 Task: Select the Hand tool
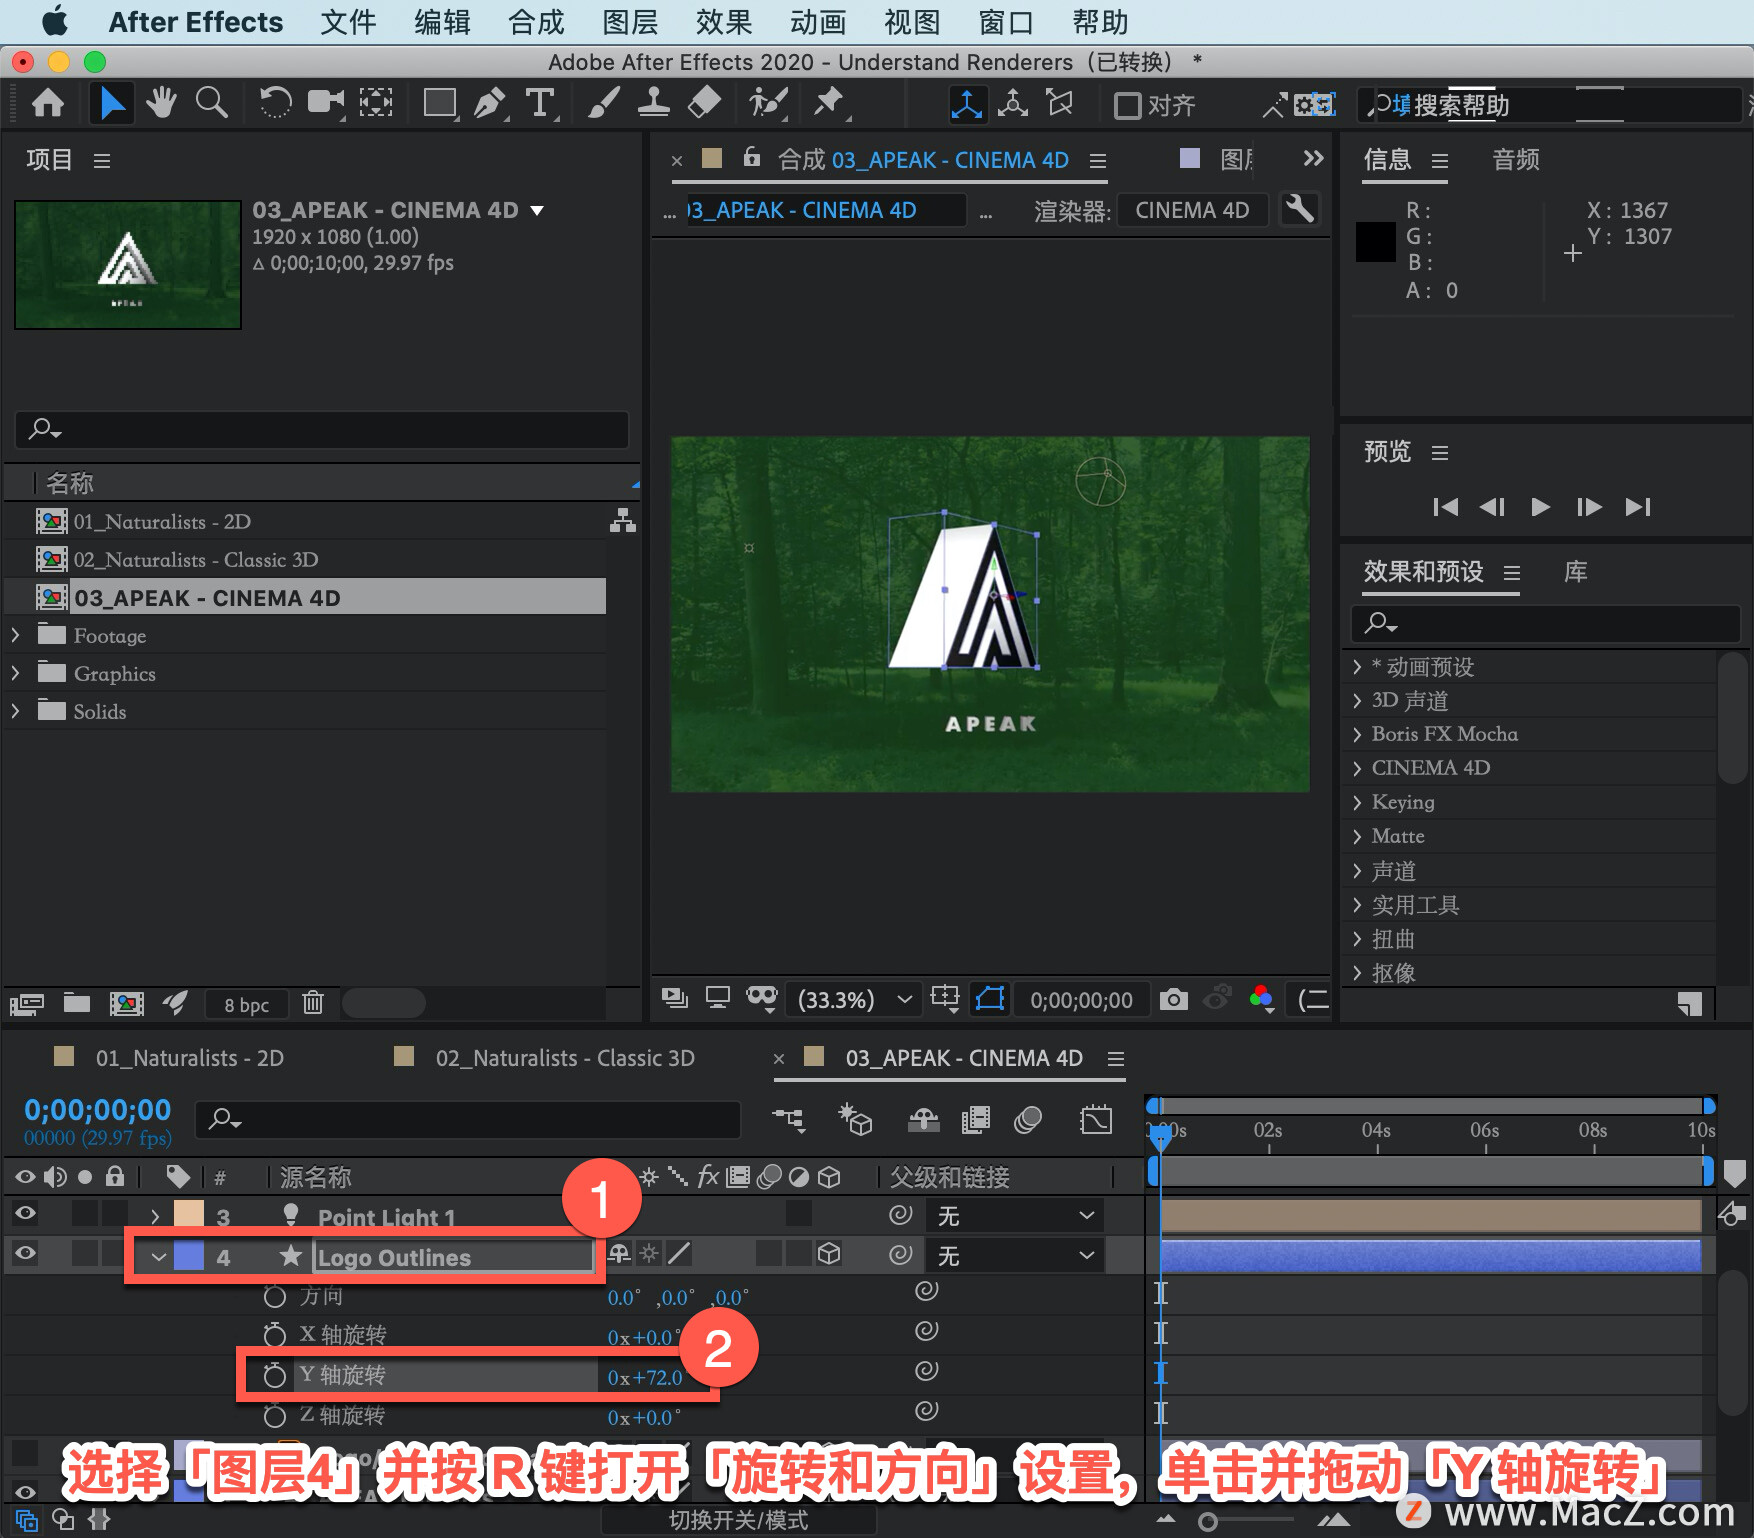(x=161, y=103)
